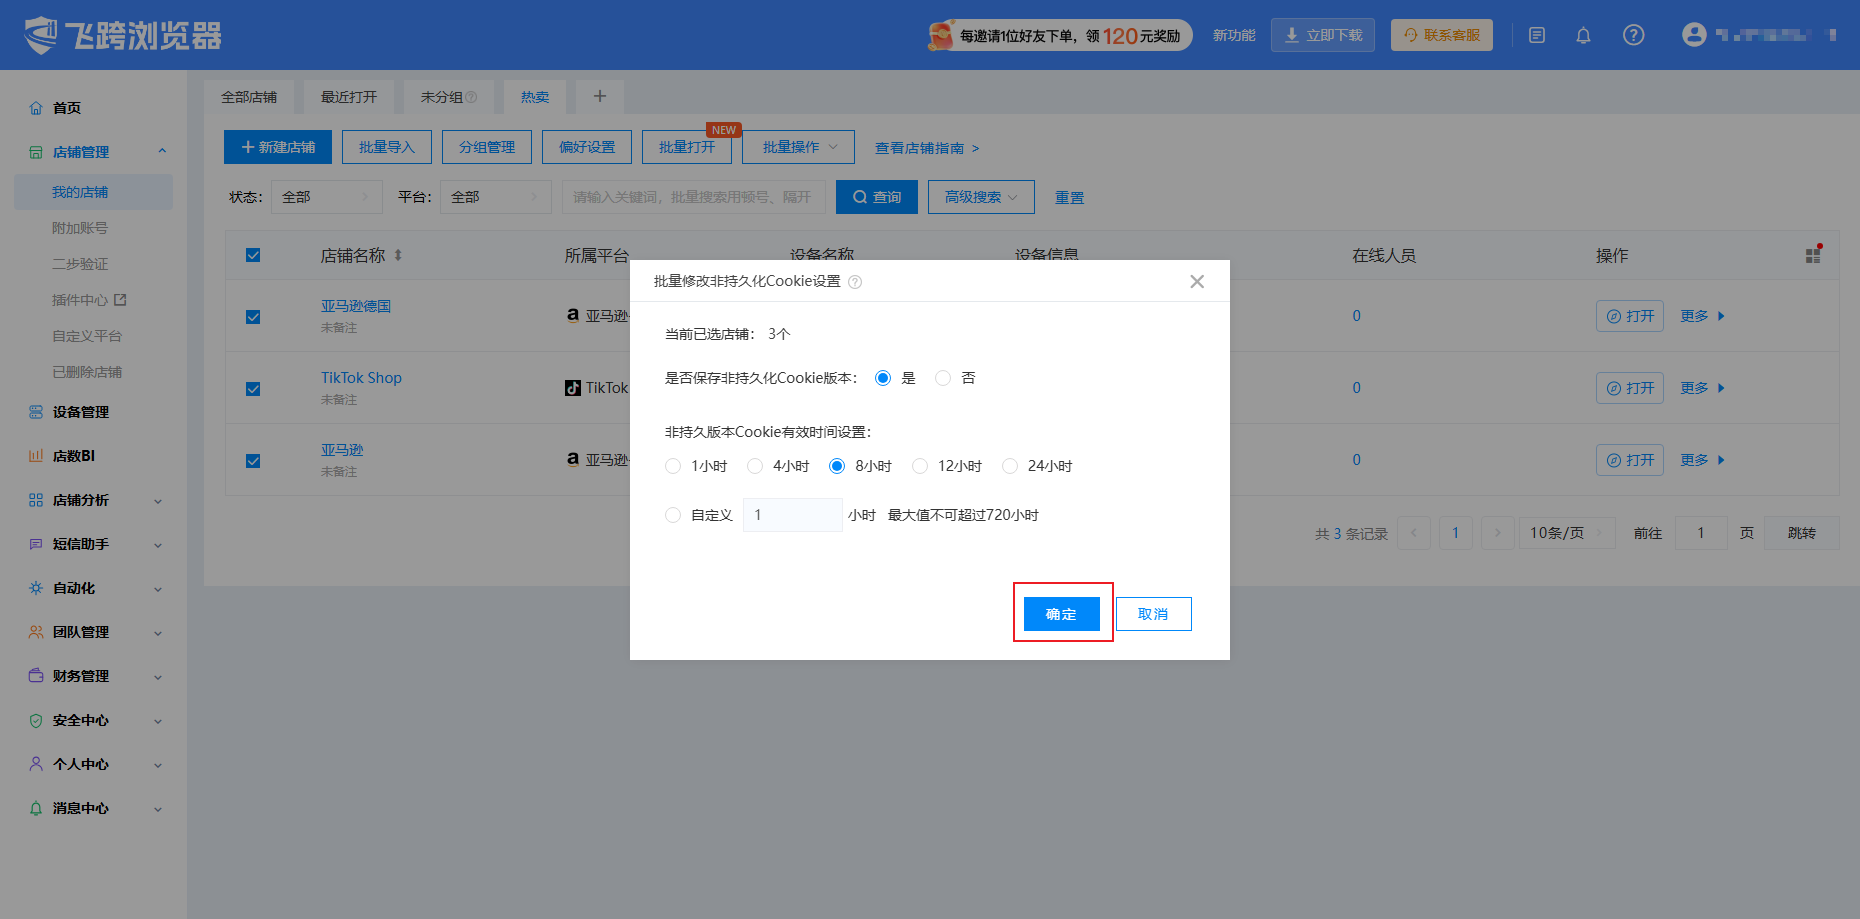The image size is (1860, 919).
Task: Click the 未分组 help icon
Action: pos(471,97)
